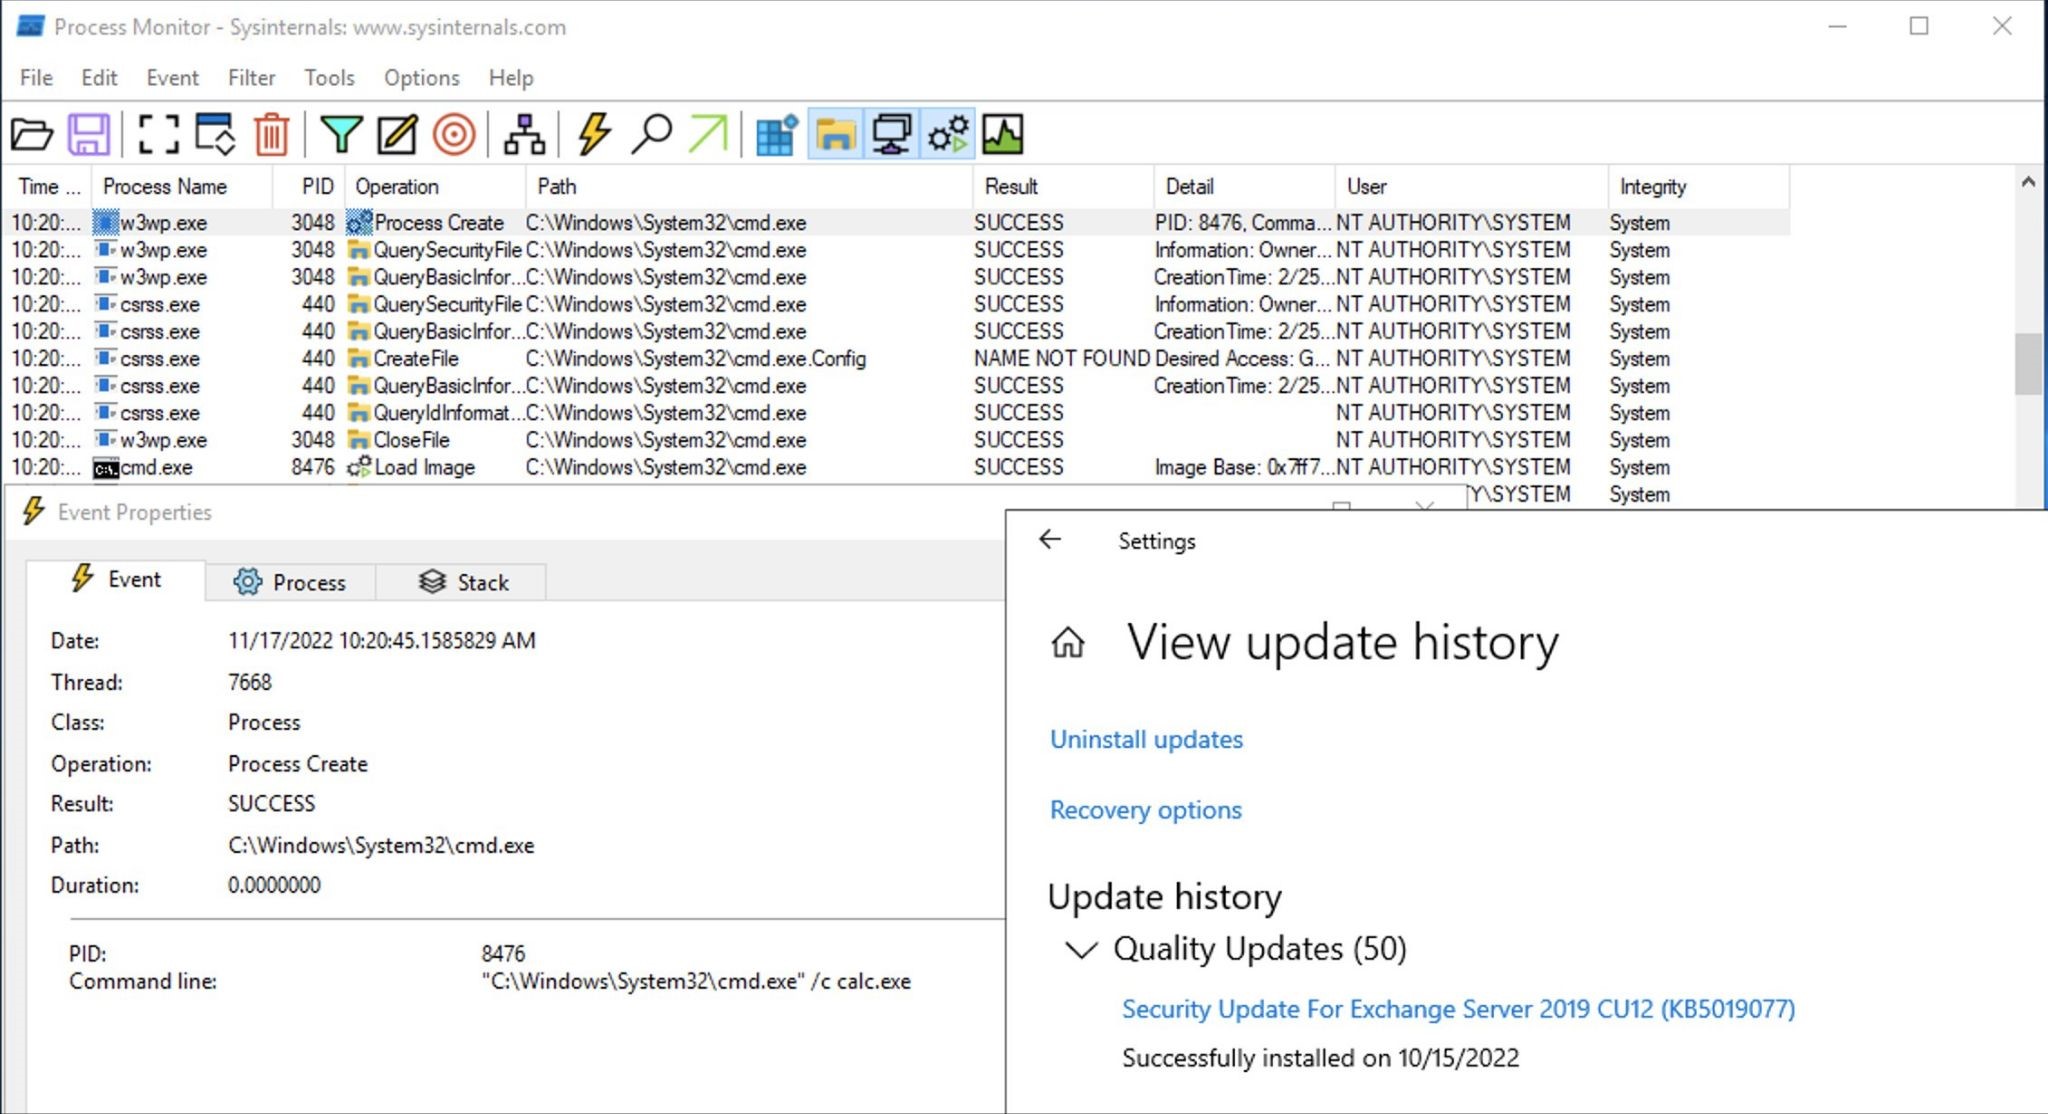
Task: Click the Jump To Object green arrow icon
Action: coord(708,134)
